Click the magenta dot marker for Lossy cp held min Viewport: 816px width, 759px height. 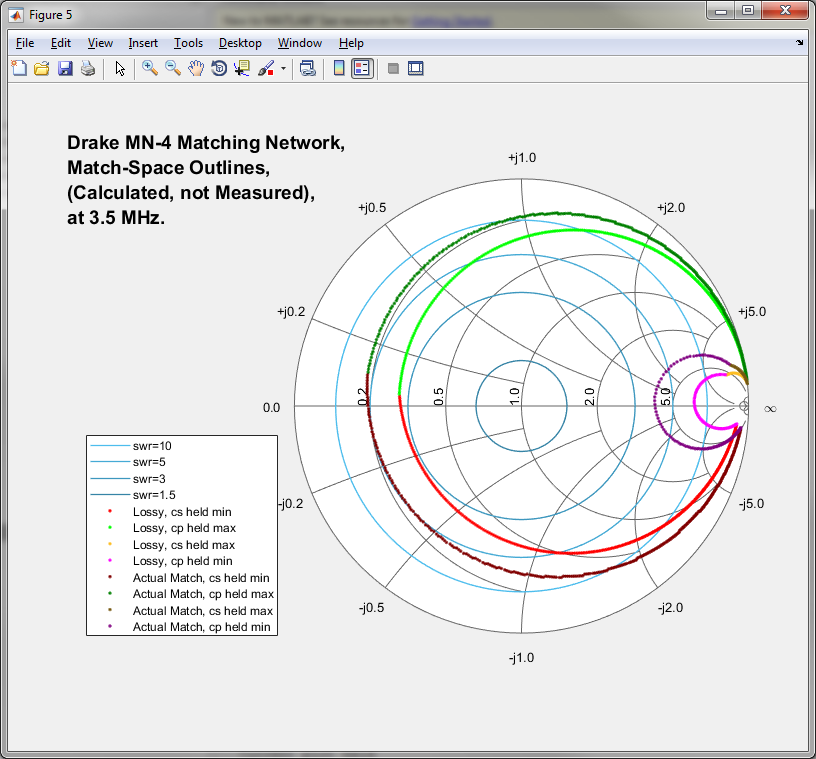(x=110, y=561)
